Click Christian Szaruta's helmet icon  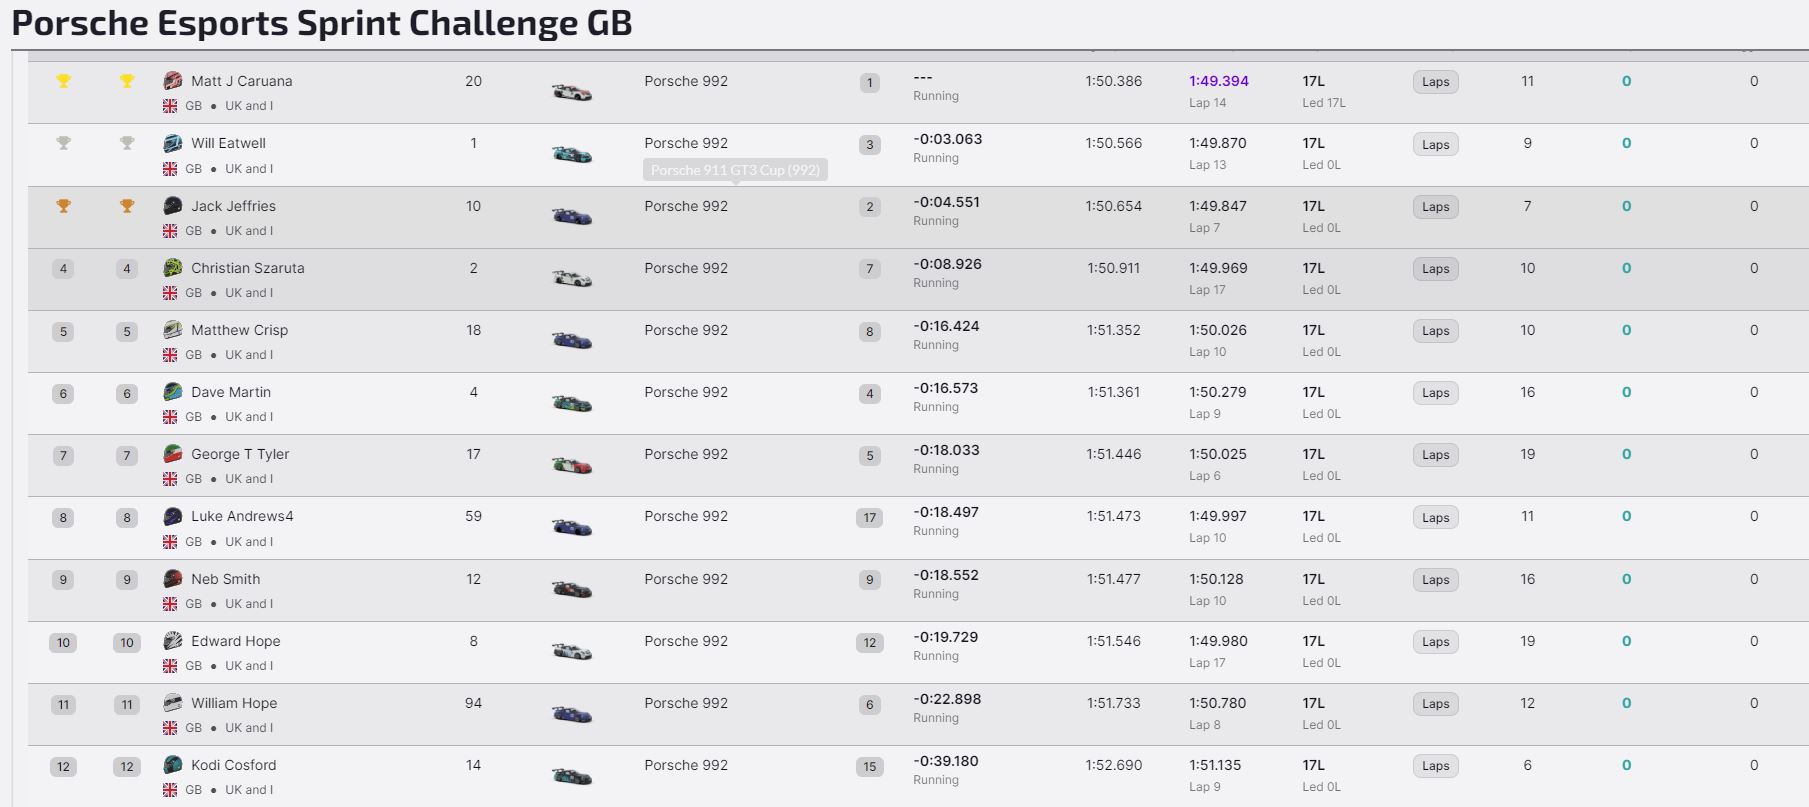[173, 268]
